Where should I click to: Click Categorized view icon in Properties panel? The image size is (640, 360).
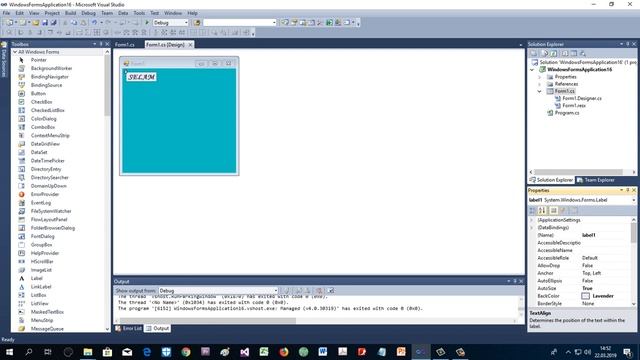[532, 210]
